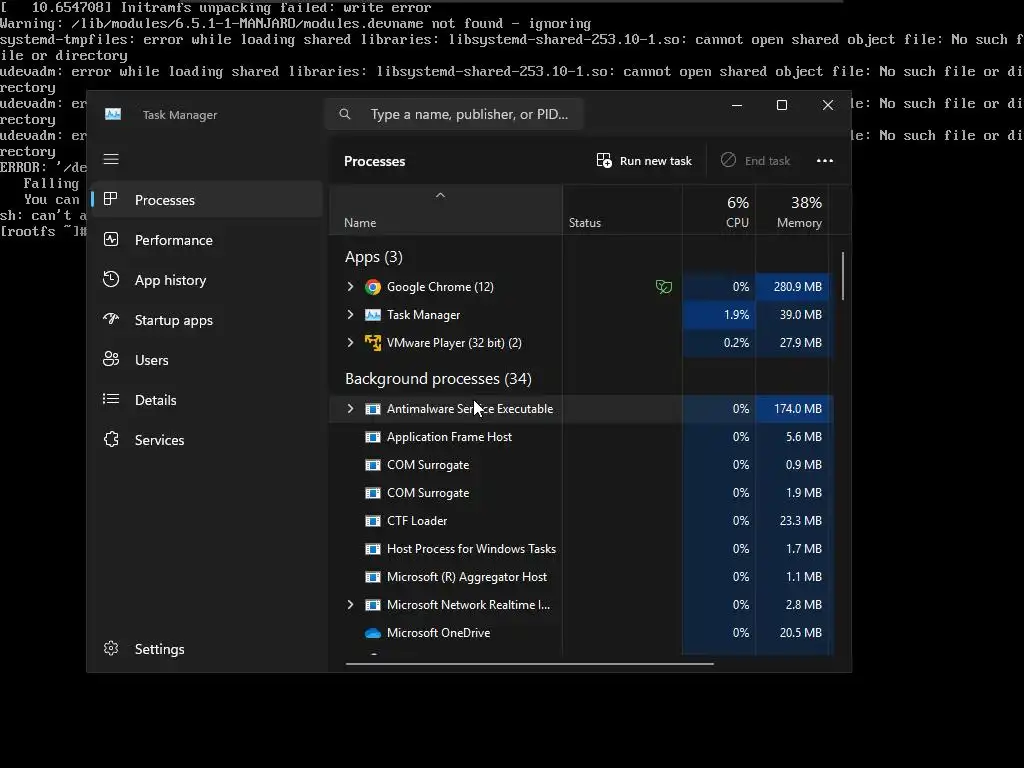Click the Settings gear icon
1024x768 pixels.
pyautogui.click(x=111, y=648)
